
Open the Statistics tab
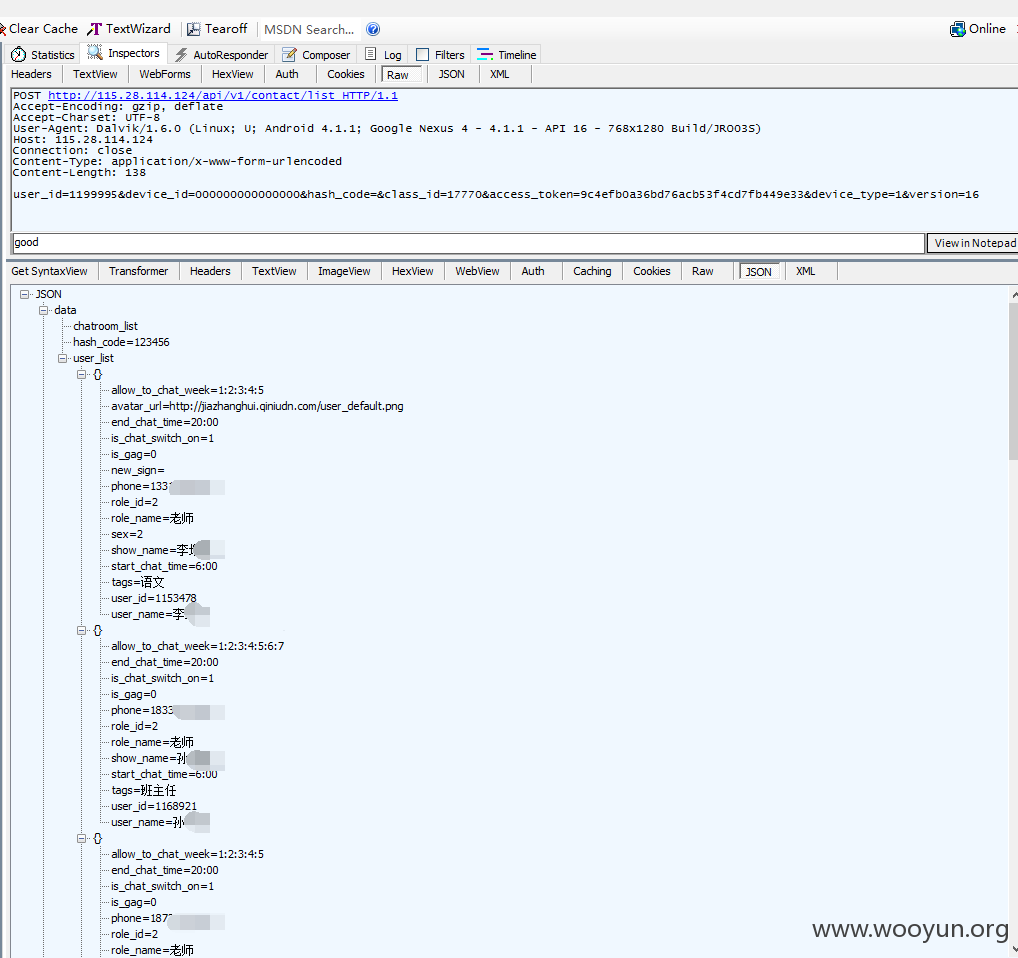43,55
